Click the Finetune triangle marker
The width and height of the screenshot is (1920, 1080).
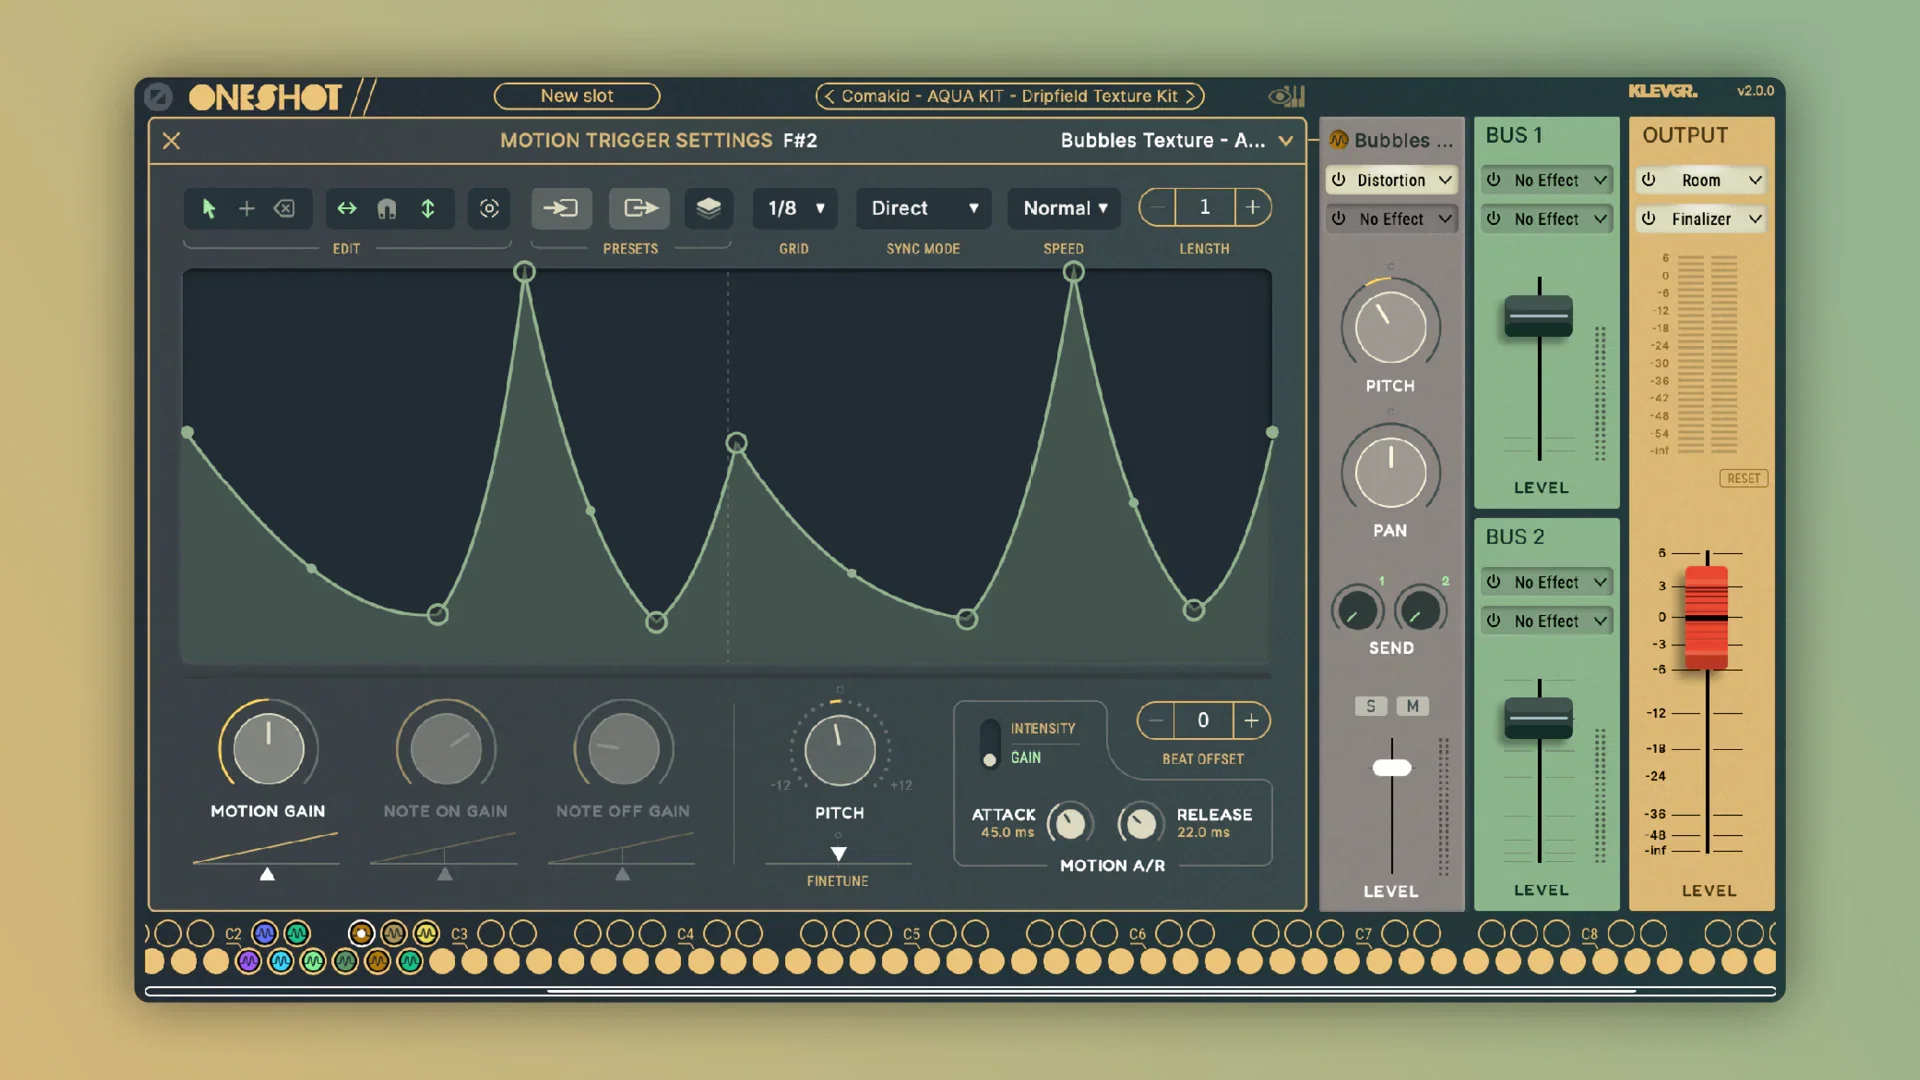839,854
